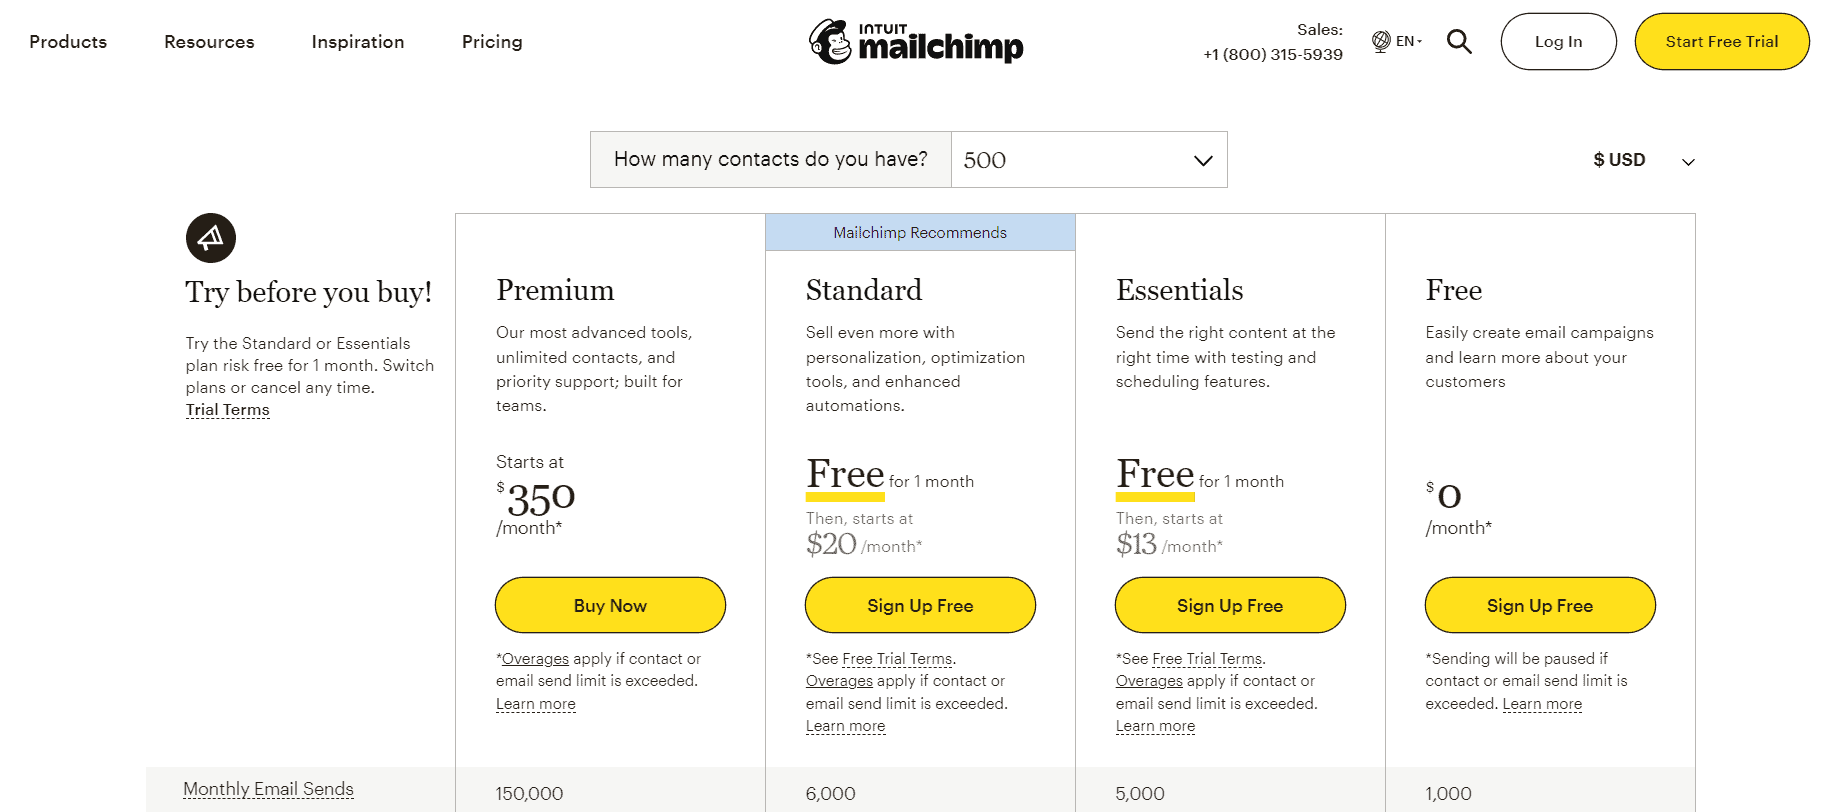Open Overages link under Premium plan

(535, 659)
